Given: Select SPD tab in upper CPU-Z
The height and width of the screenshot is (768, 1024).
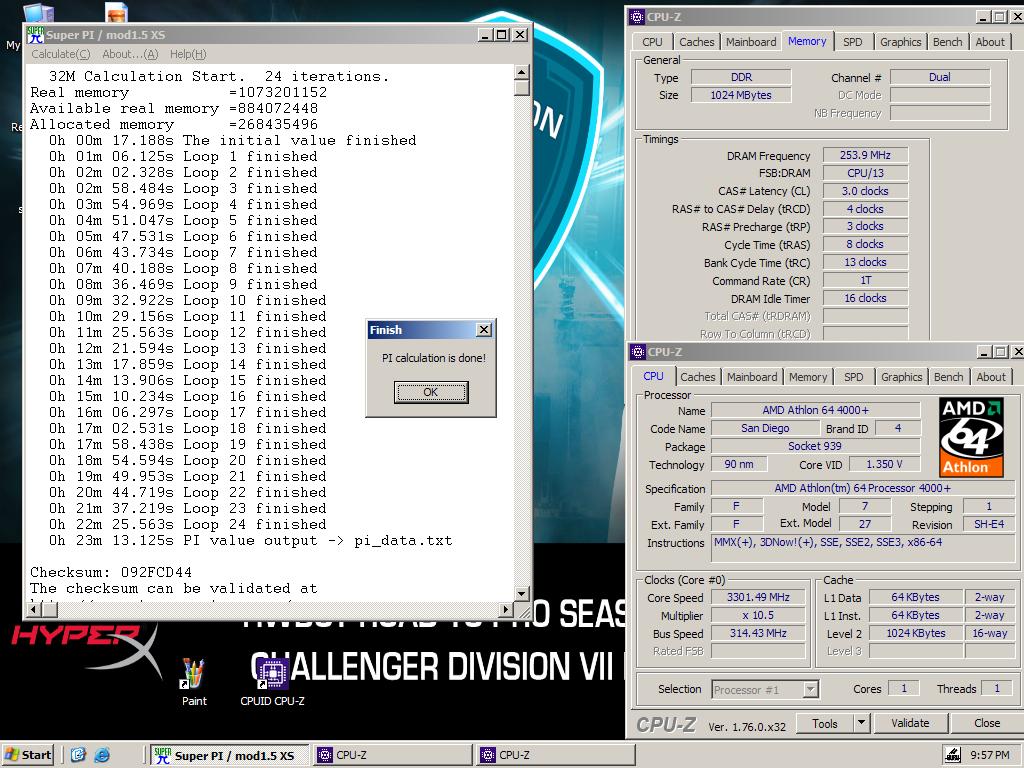Looking at the screenshot, I should [852, 42].
